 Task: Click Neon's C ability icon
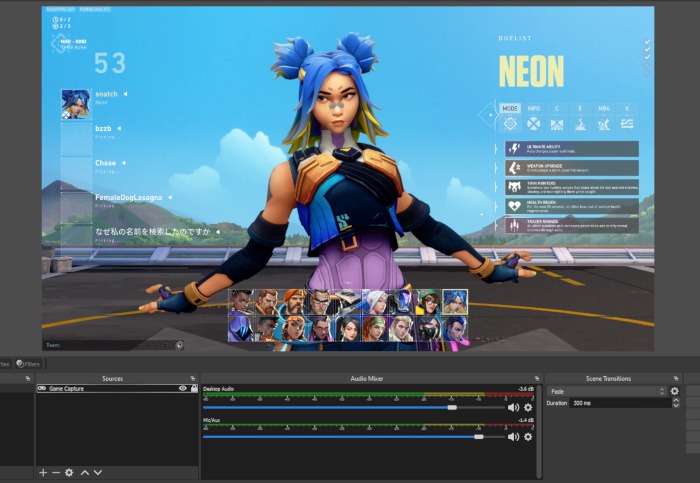coord(557,124)
